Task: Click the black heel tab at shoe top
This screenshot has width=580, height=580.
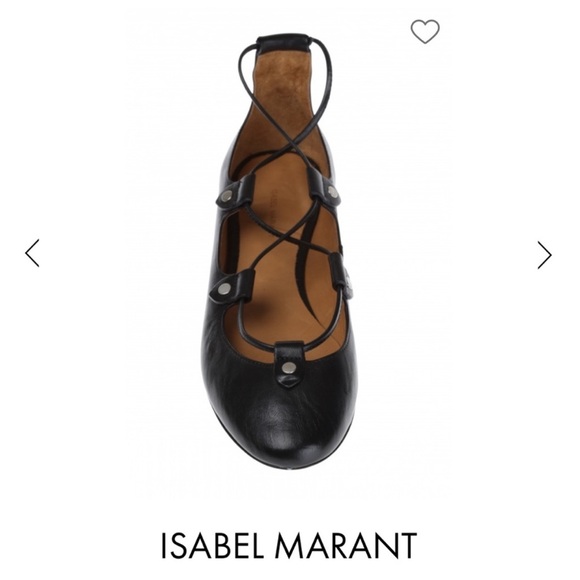Action: tap(283, 42)
